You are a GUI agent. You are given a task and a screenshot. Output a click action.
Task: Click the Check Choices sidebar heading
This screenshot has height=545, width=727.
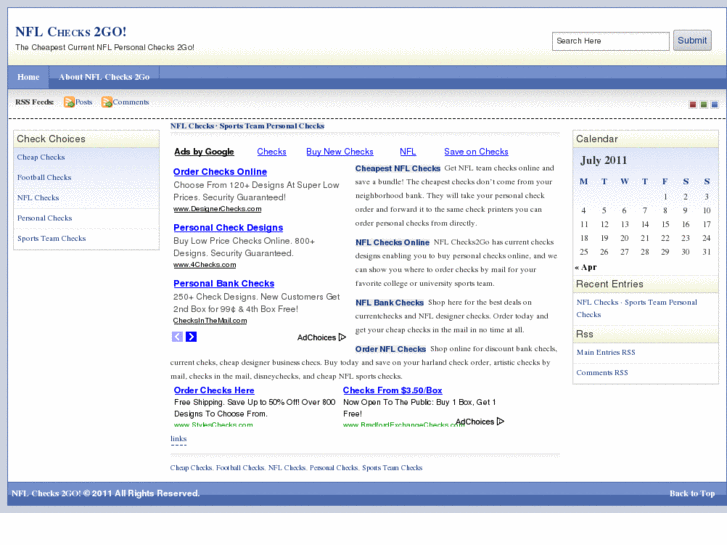(x=51, y=139)
